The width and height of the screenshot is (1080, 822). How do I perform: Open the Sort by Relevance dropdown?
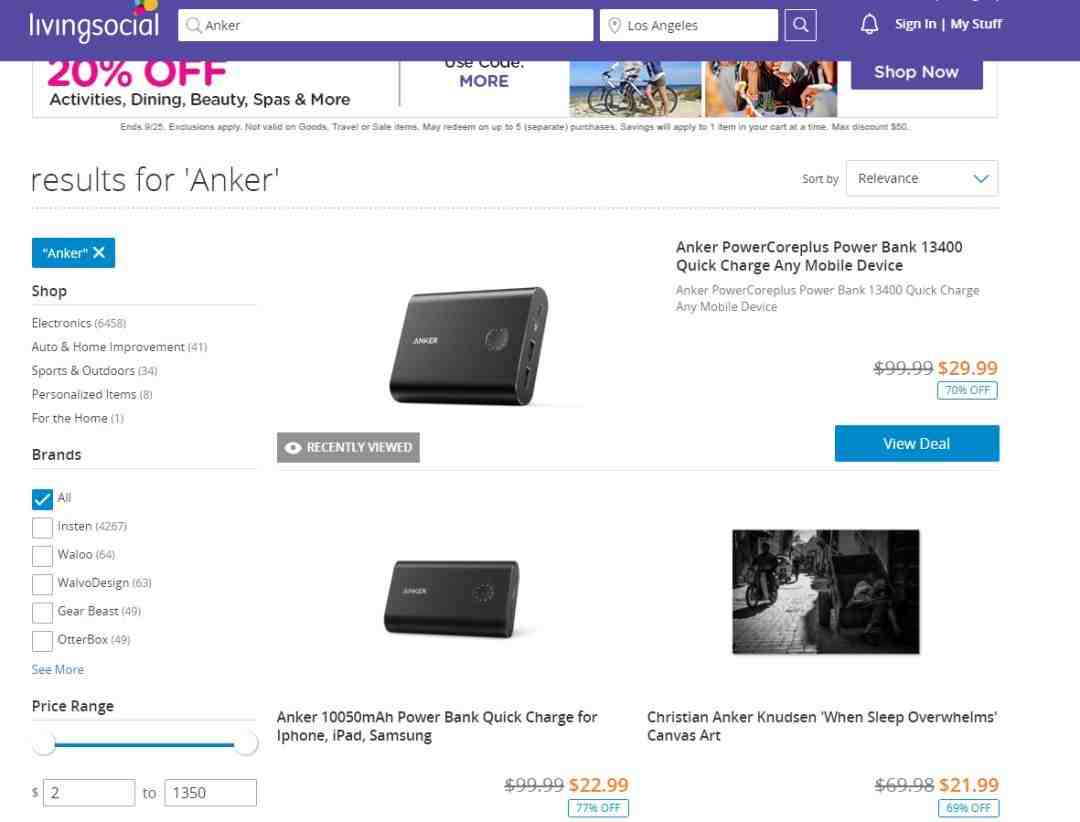point(922,178)
